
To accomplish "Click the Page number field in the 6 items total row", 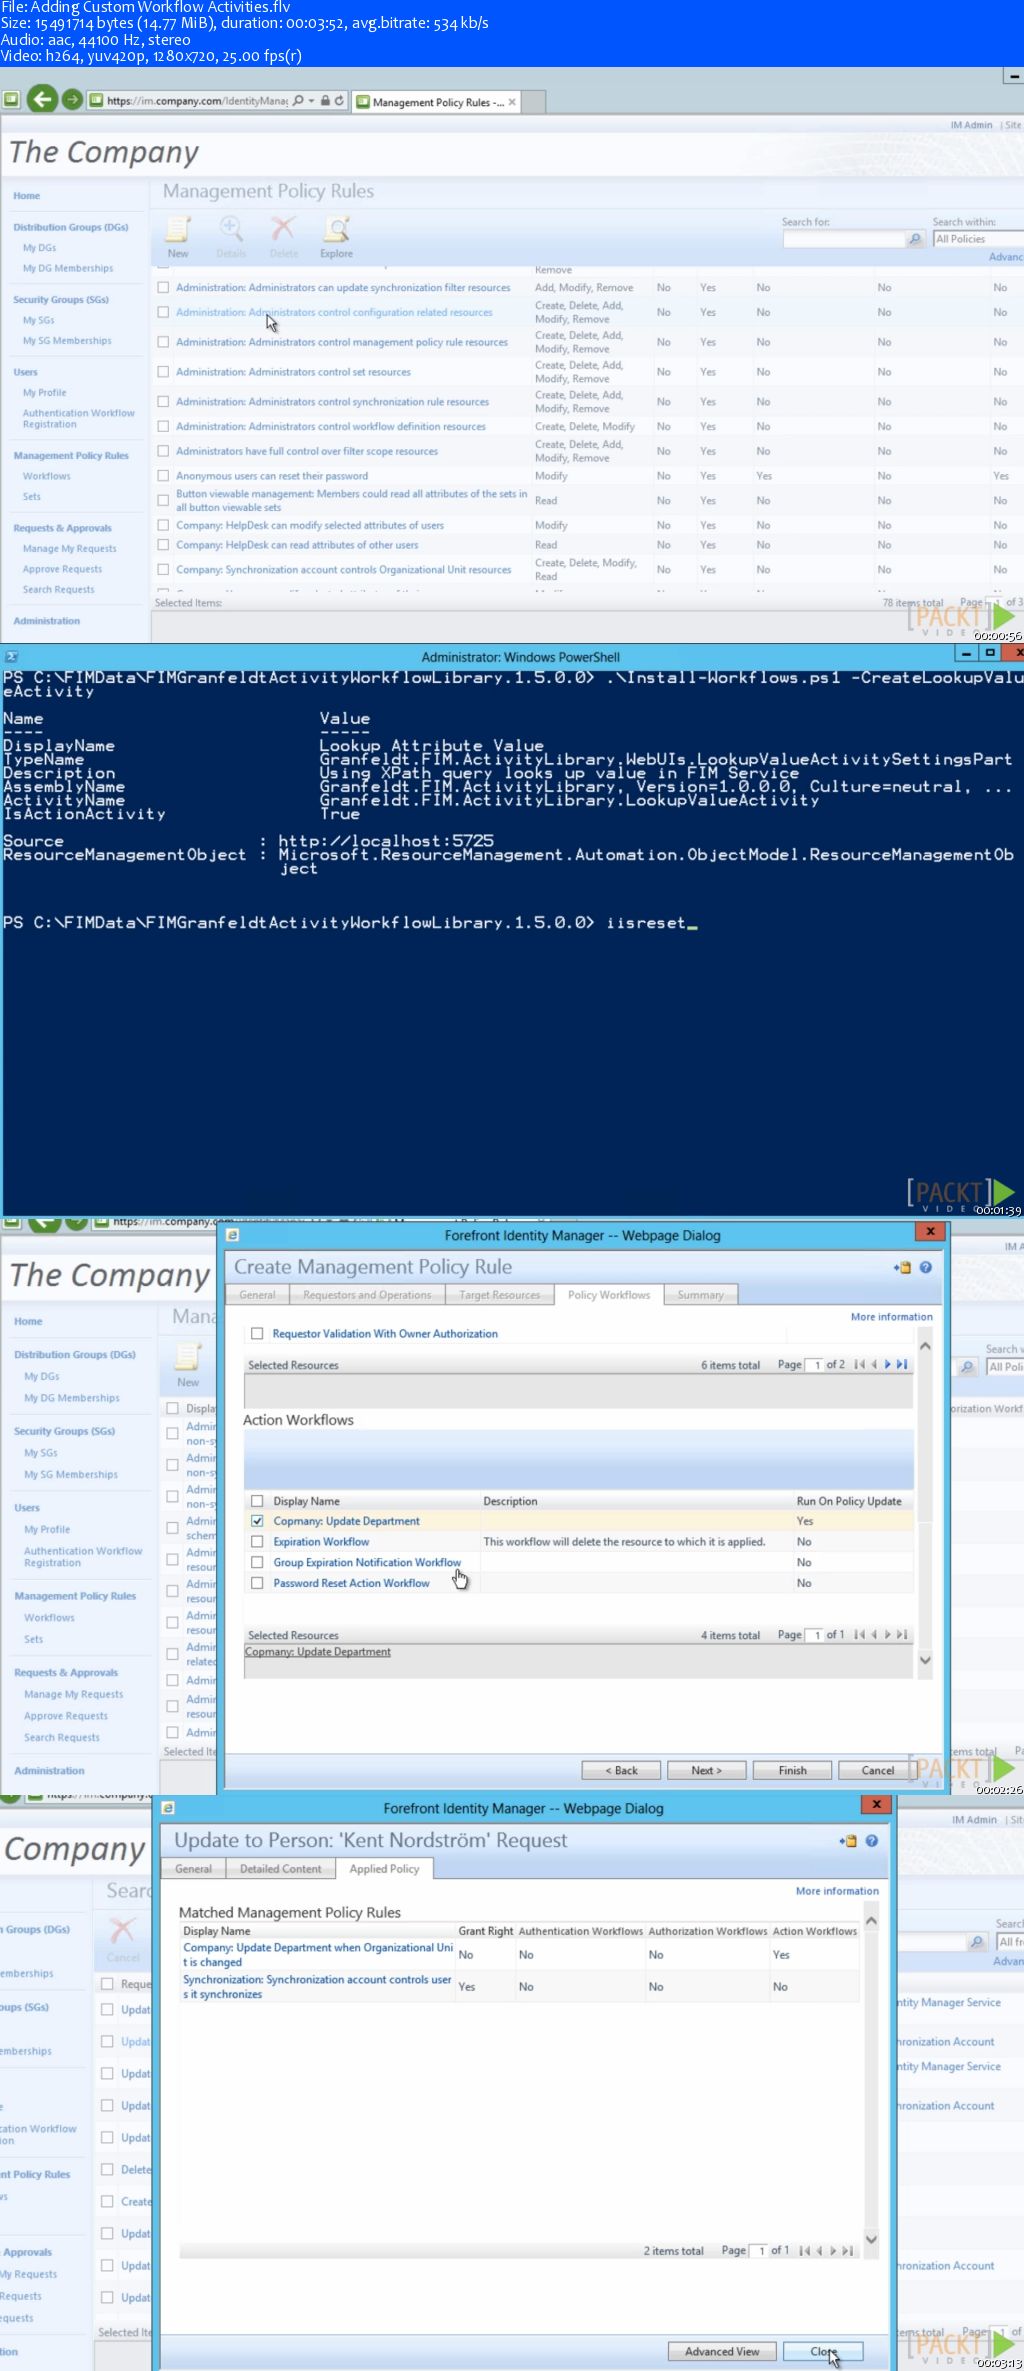I will (x=816, y=1365).
